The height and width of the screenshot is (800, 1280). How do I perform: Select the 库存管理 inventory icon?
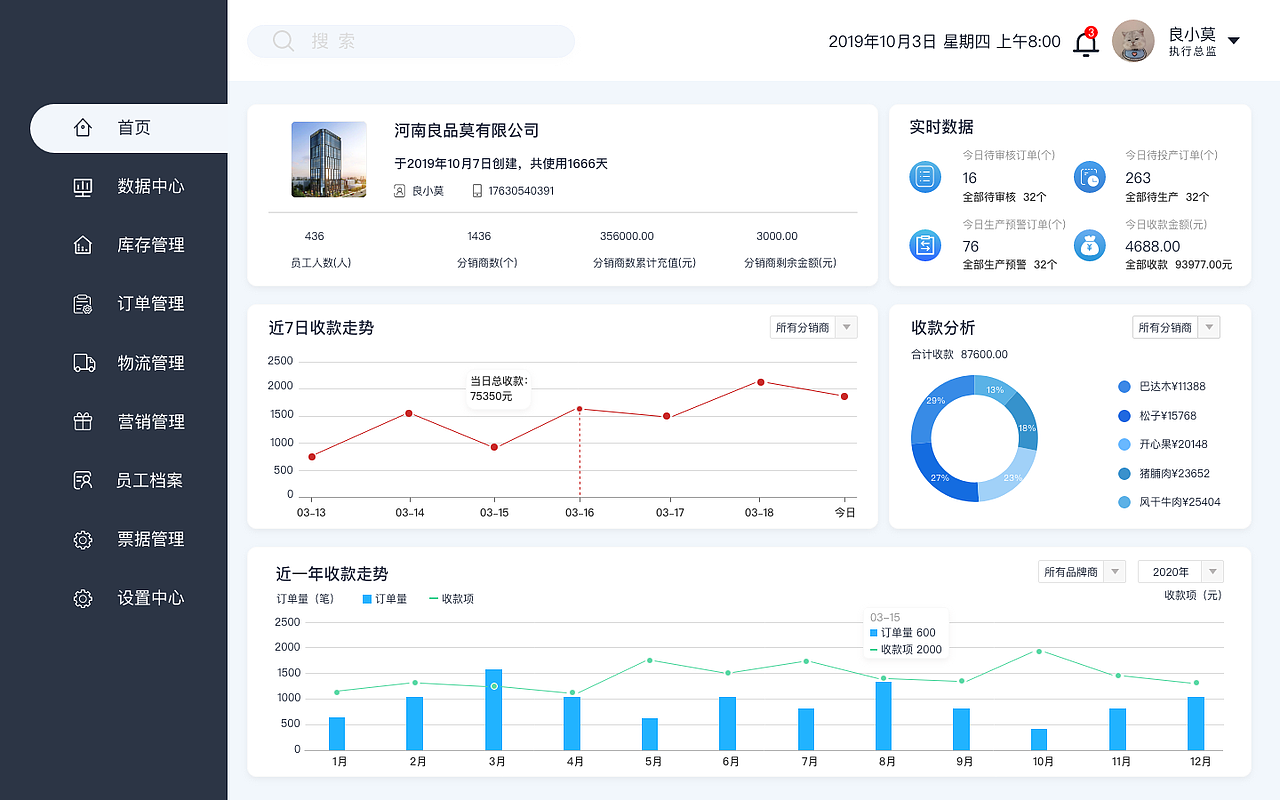coord(82,245)
